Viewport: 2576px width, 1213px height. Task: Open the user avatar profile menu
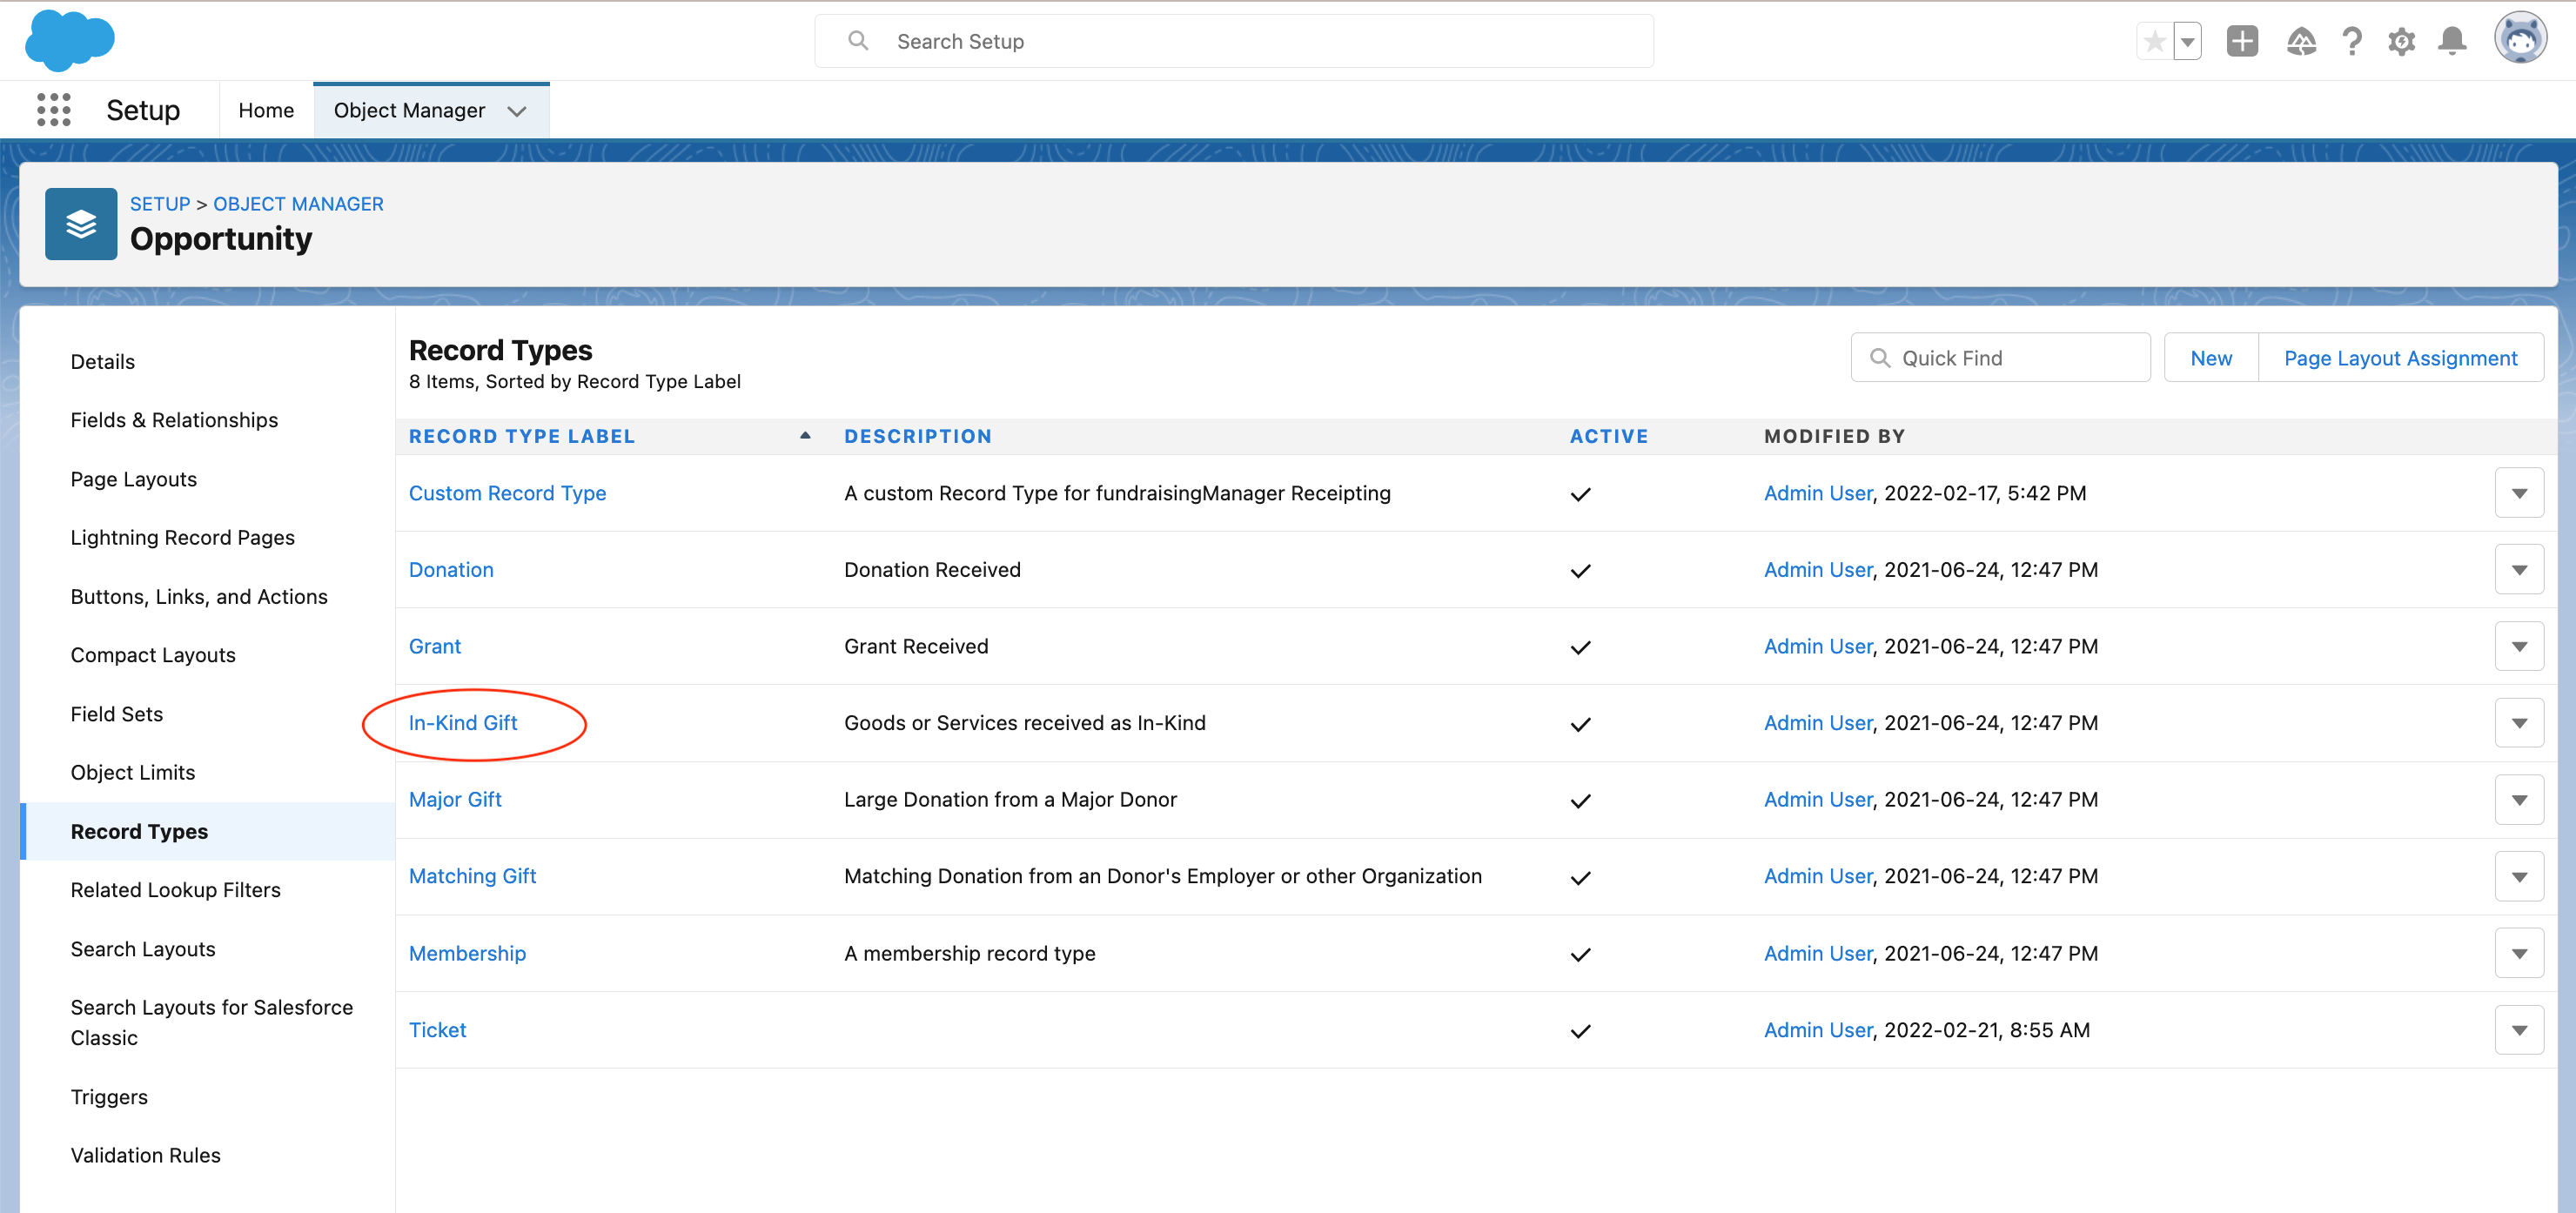(x=2519, y=40)
